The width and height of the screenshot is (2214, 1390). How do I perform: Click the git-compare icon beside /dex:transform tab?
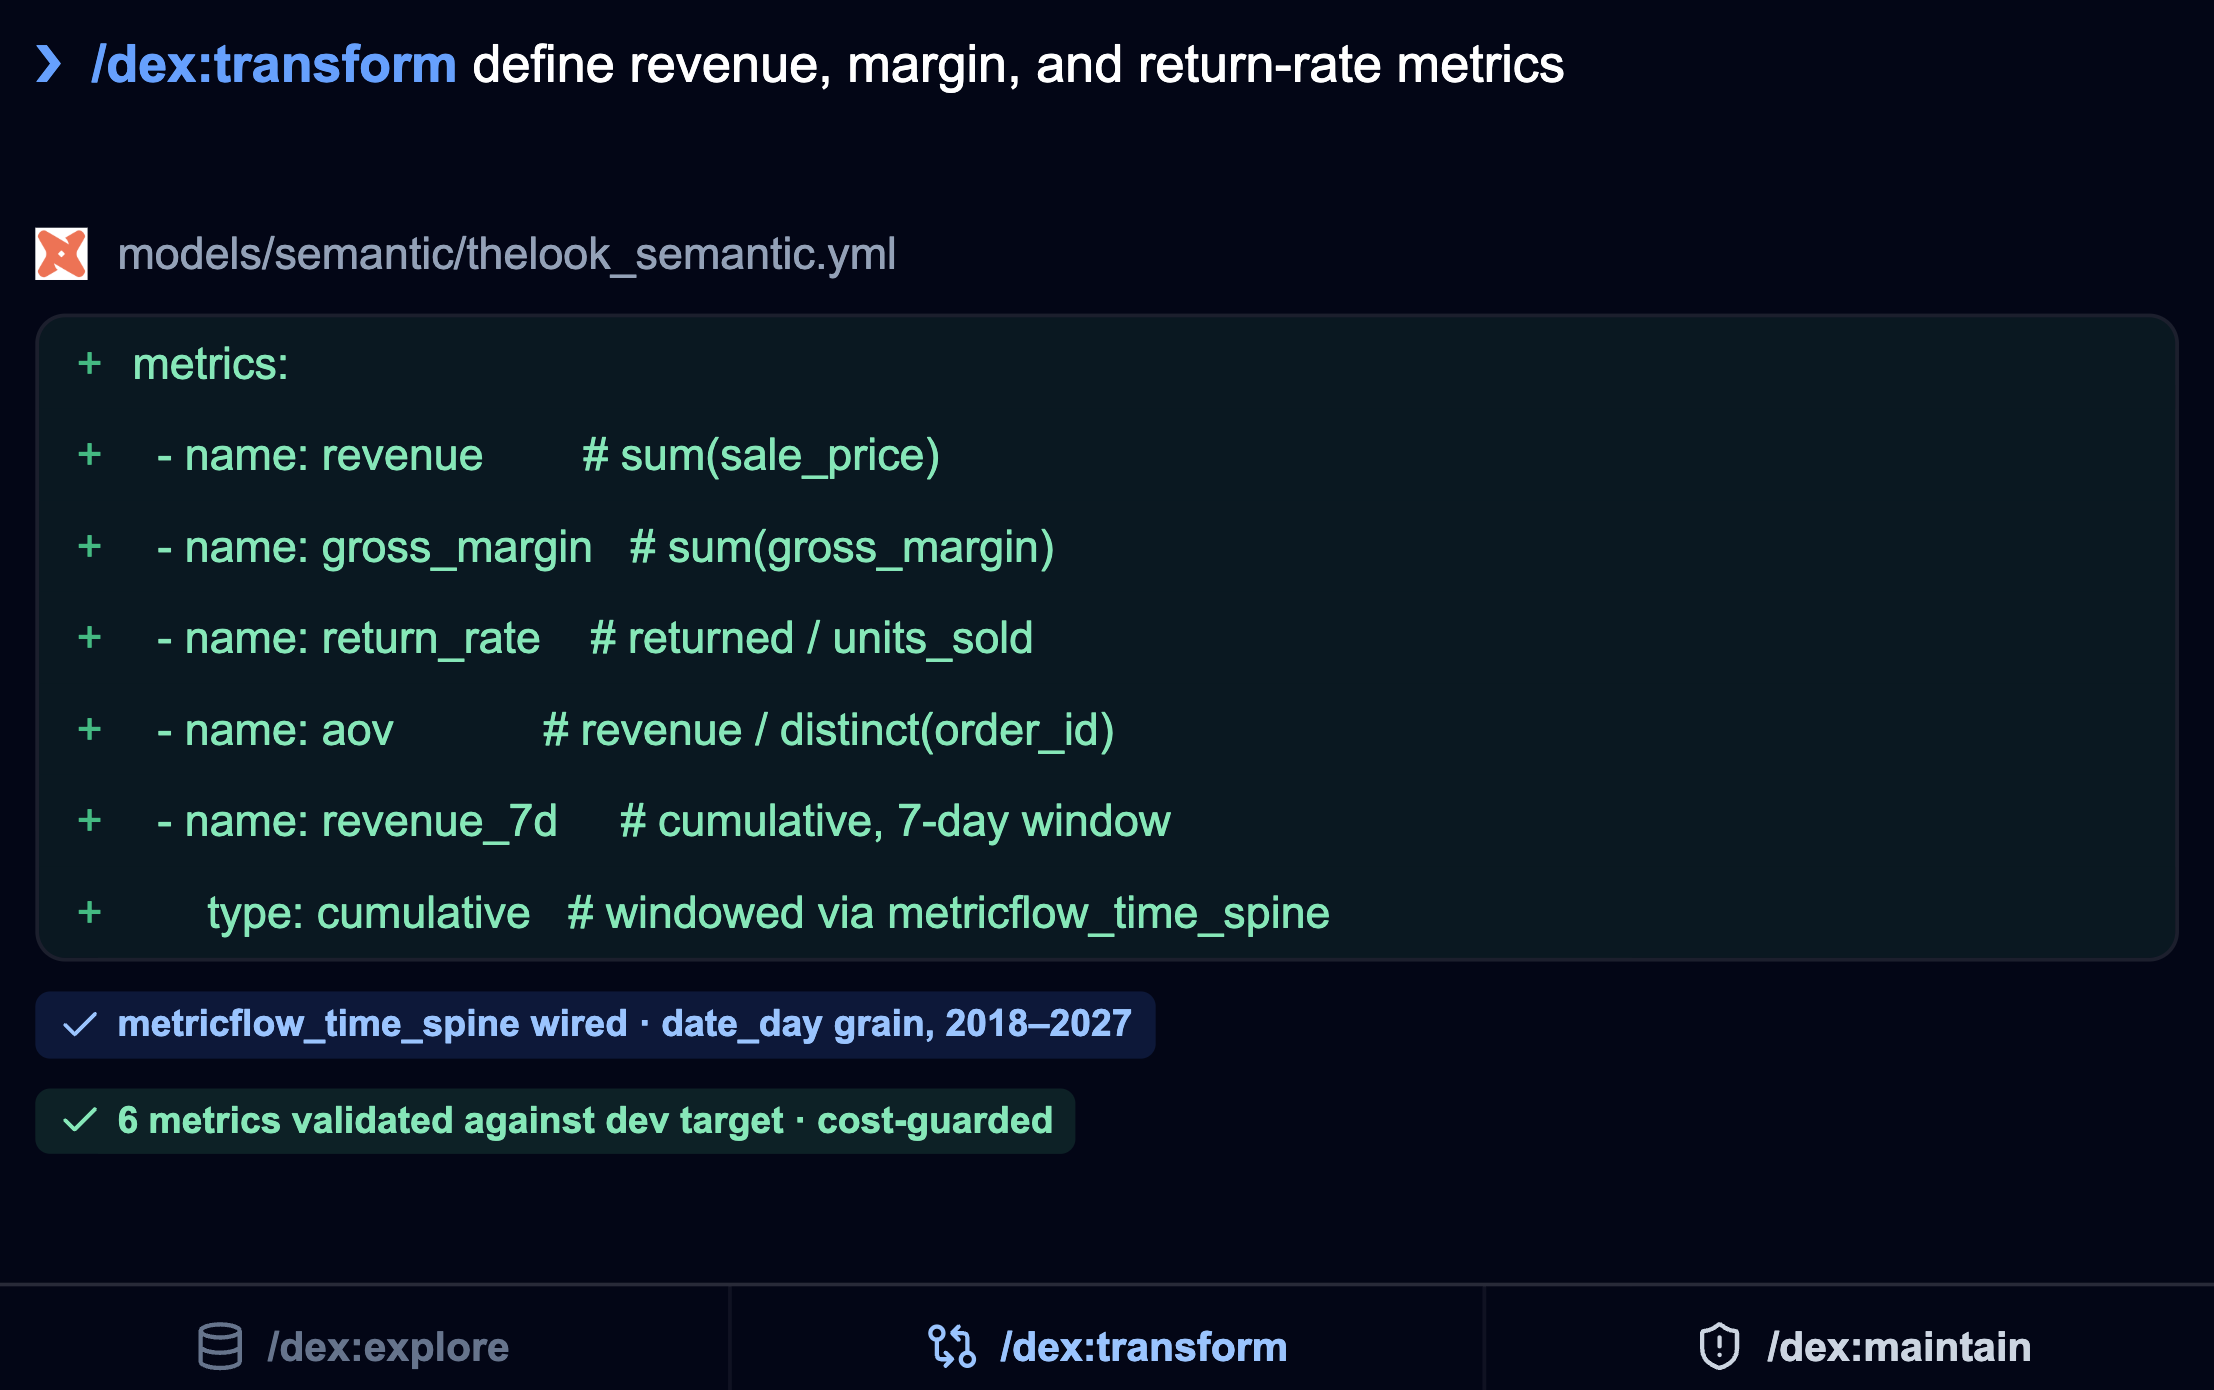pyautogui.click(x=952, y=1346)
